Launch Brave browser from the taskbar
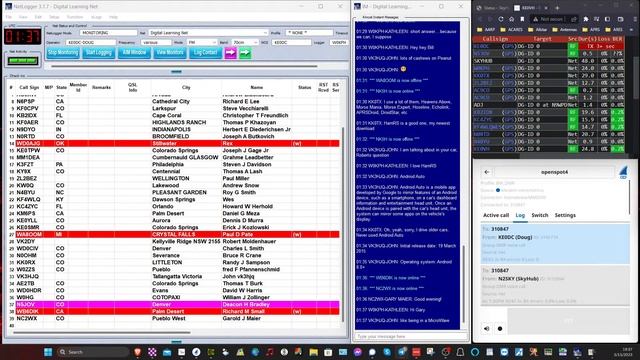This screenshot has height=360, width=640. click(138, 352)
